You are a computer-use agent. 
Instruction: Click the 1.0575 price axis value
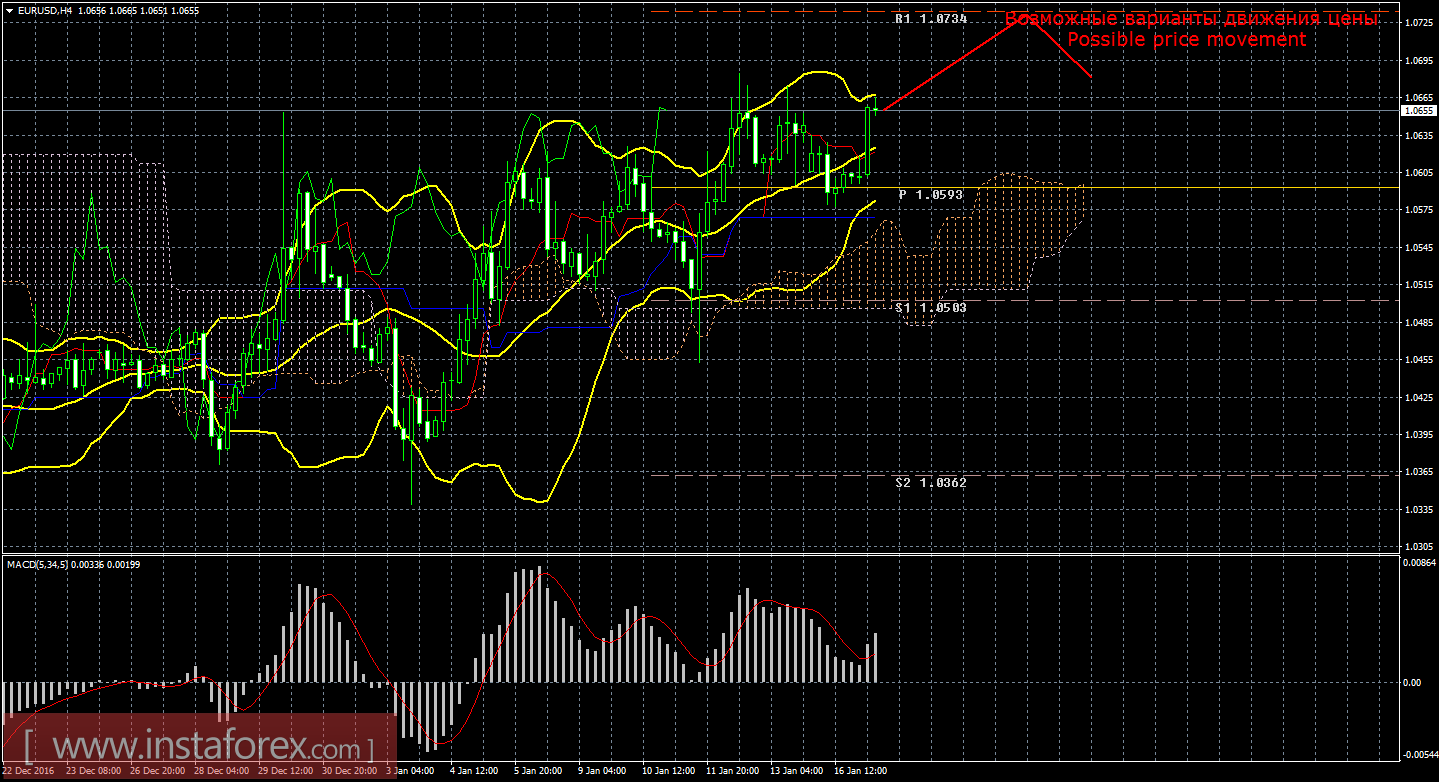click(x=1418, y=210)
